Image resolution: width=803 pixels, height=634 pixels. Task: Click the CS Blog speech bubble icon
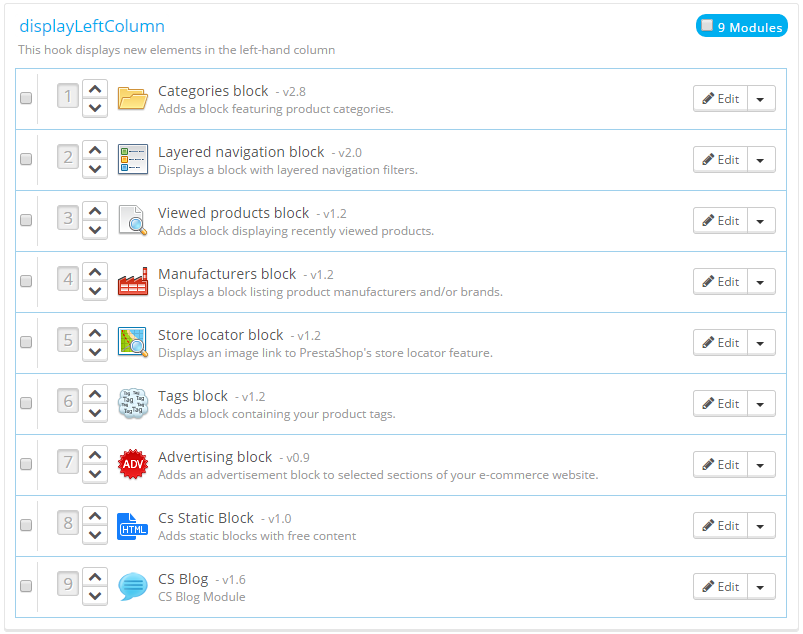click(x=132, y=586)
